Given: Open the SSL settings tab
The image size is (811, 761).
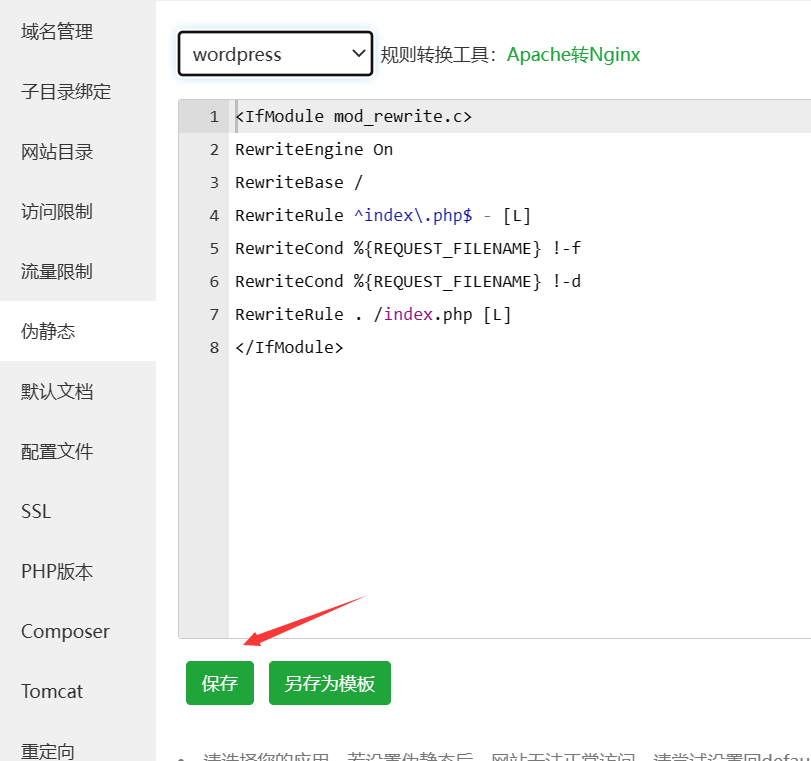Looking at the screenshot, I should pos(36,512).
